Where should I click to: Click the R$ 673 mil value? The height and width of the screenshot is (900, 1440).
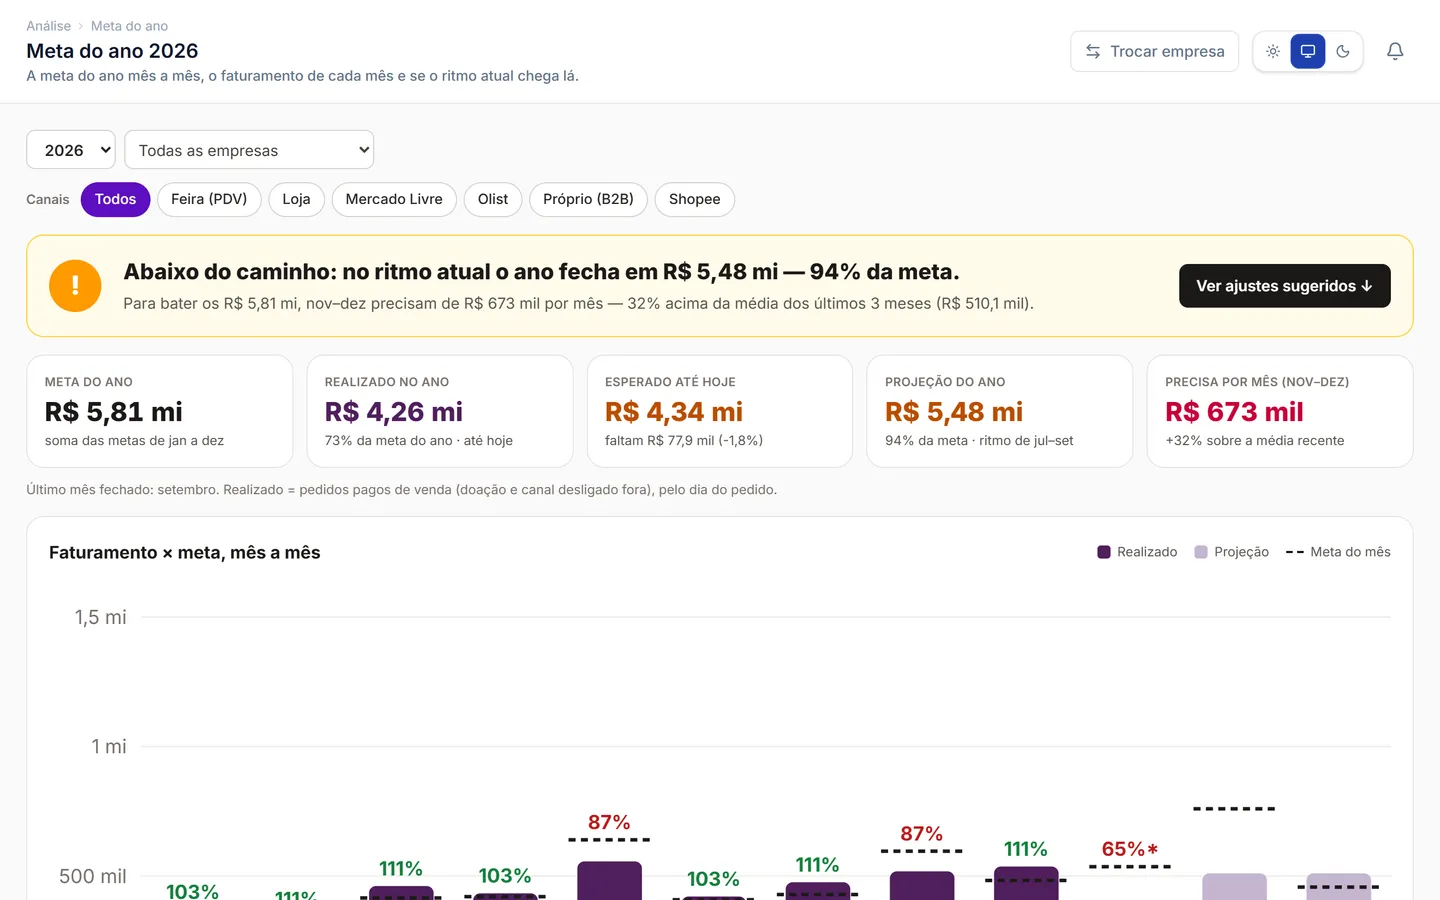pyautogui.click(x=1234, y=412)
